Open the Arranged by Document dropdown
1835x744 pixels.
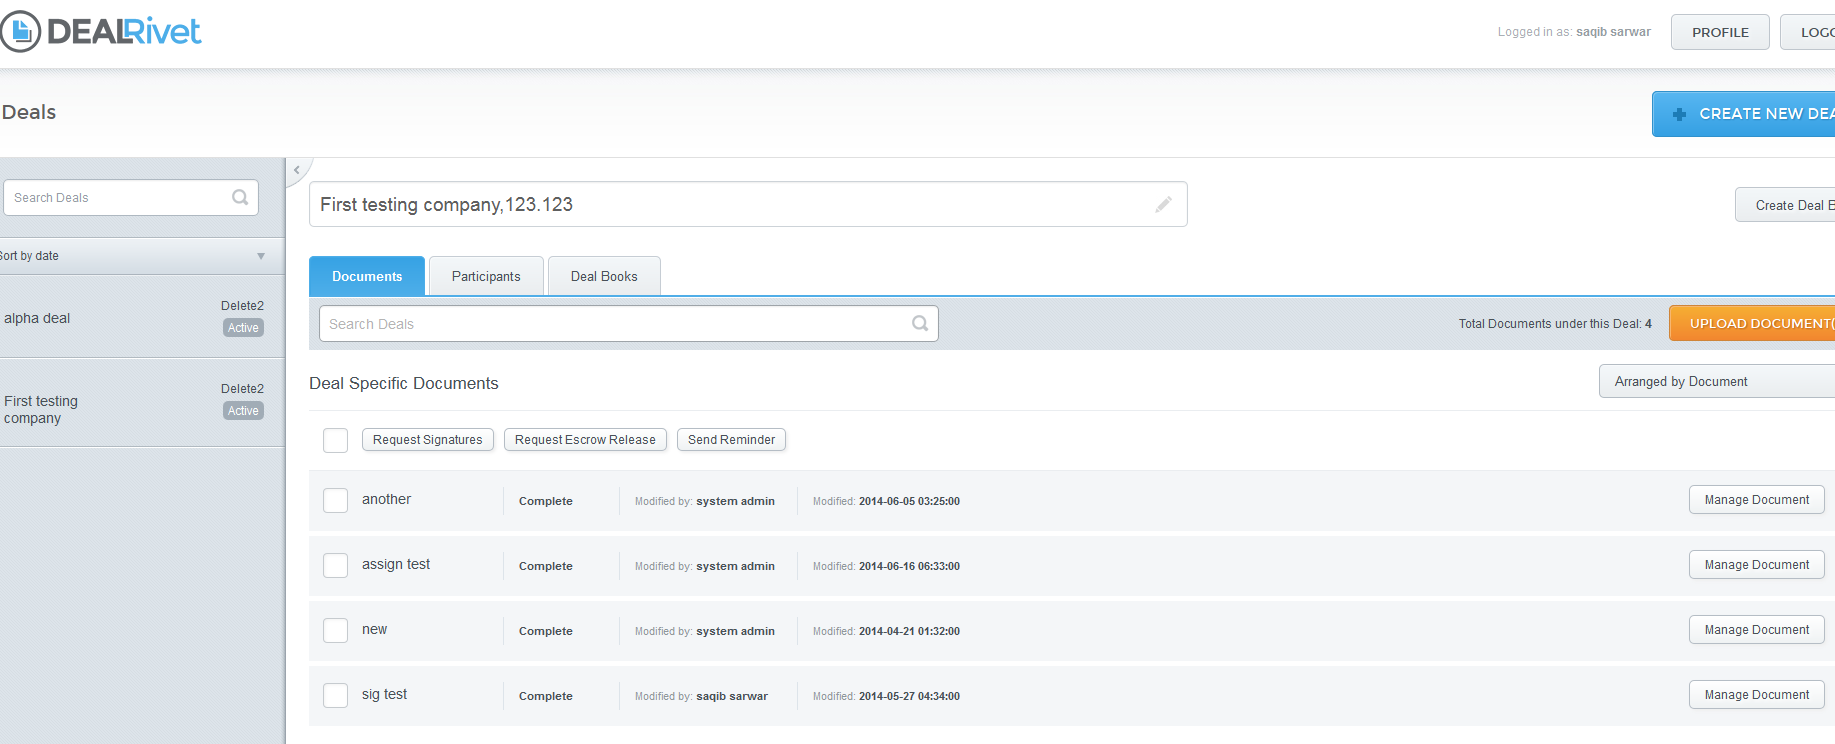point(1717,381)
